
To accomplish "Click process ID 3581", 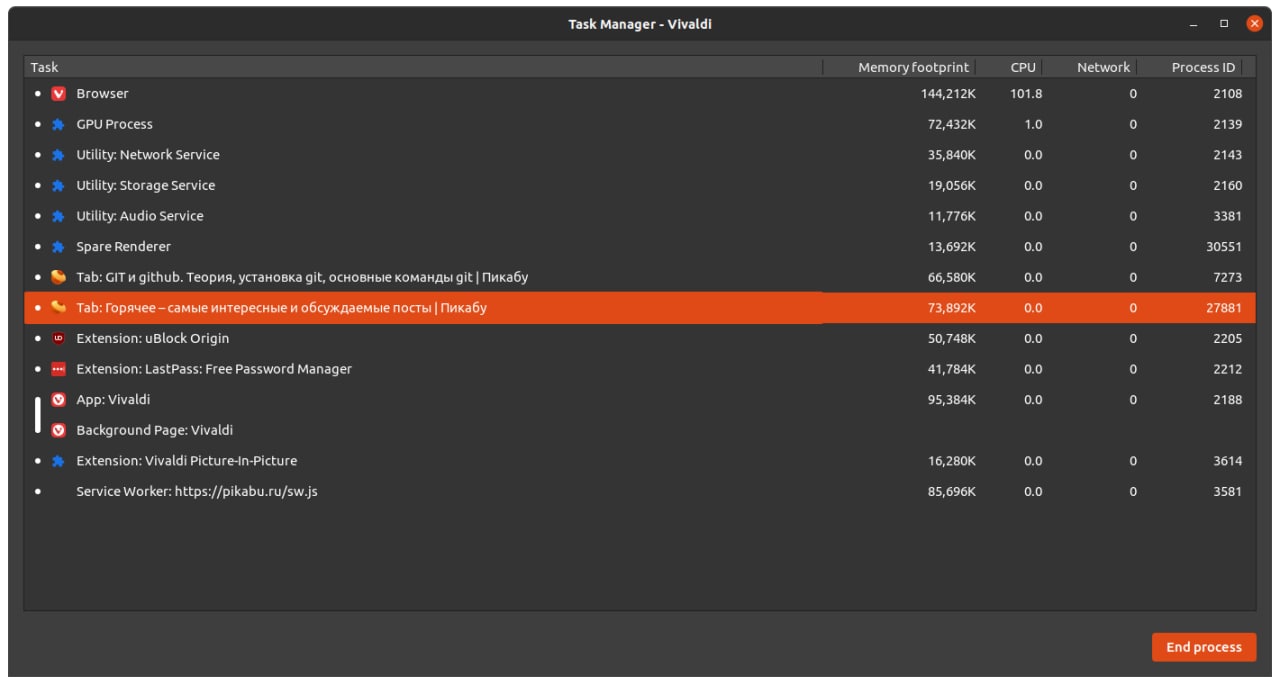I will coord(1227,492).
